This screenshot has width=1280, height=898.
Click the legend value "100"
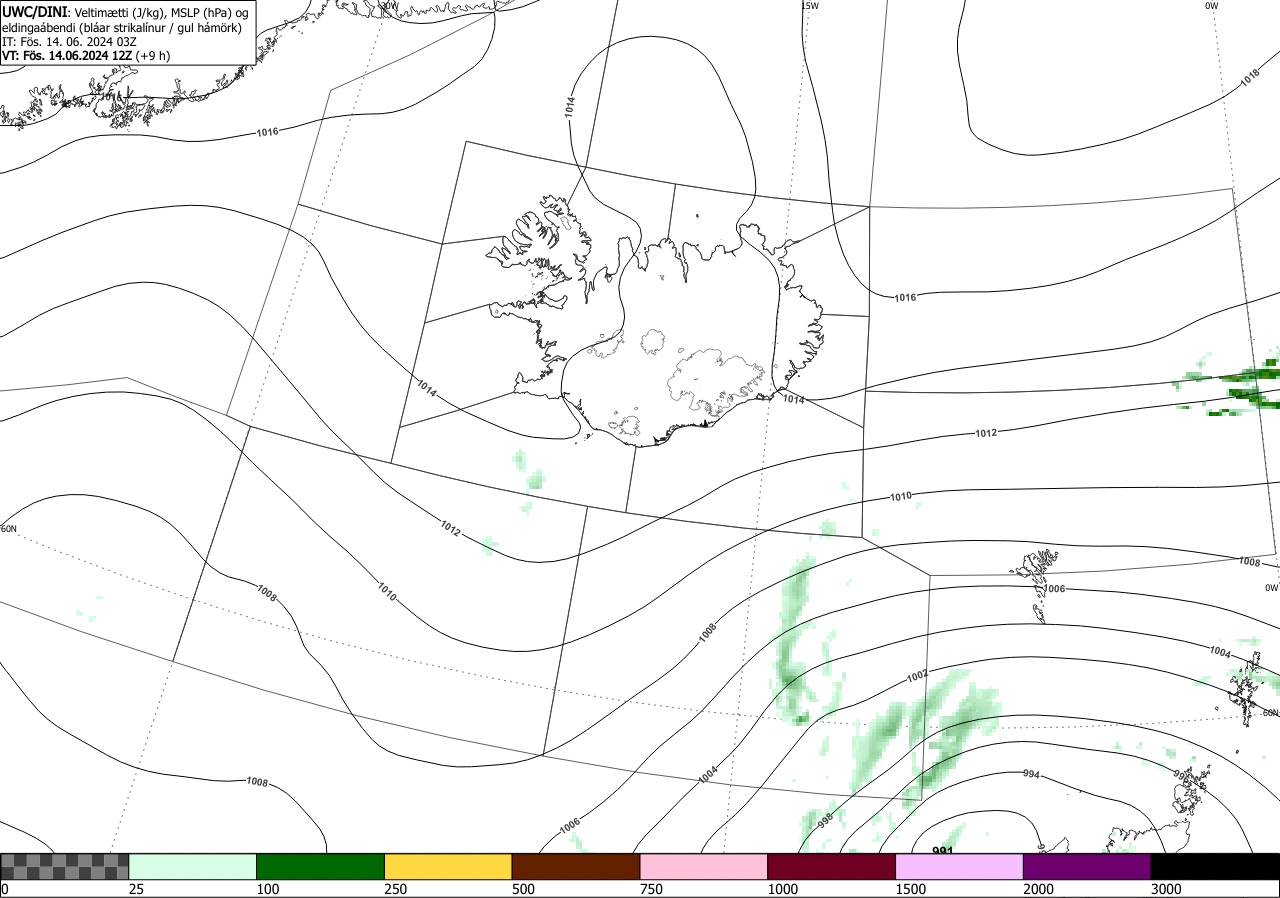267,889
